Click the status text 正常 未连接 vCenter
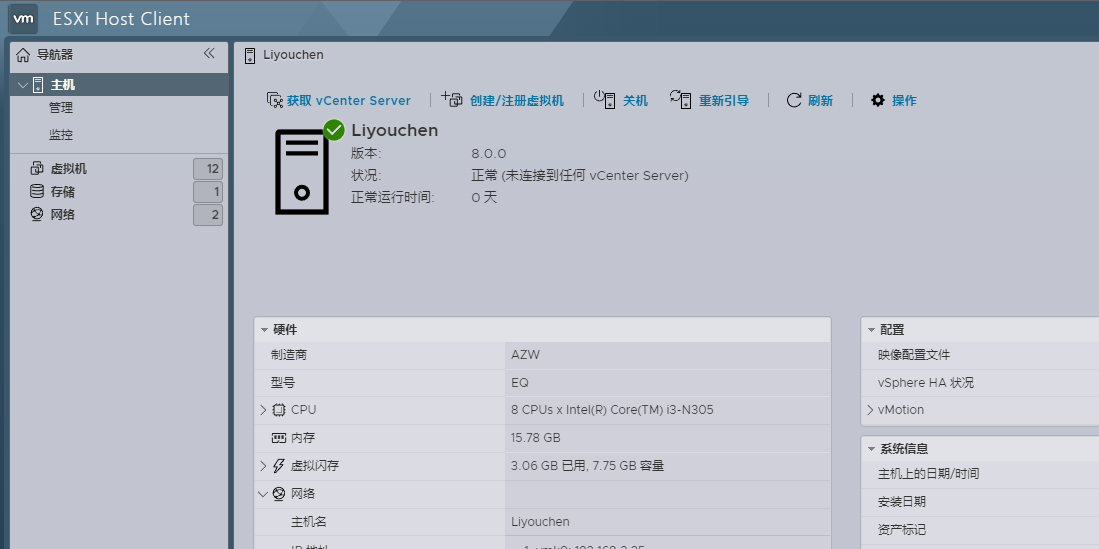1099x549 pixels. (580, 175)
